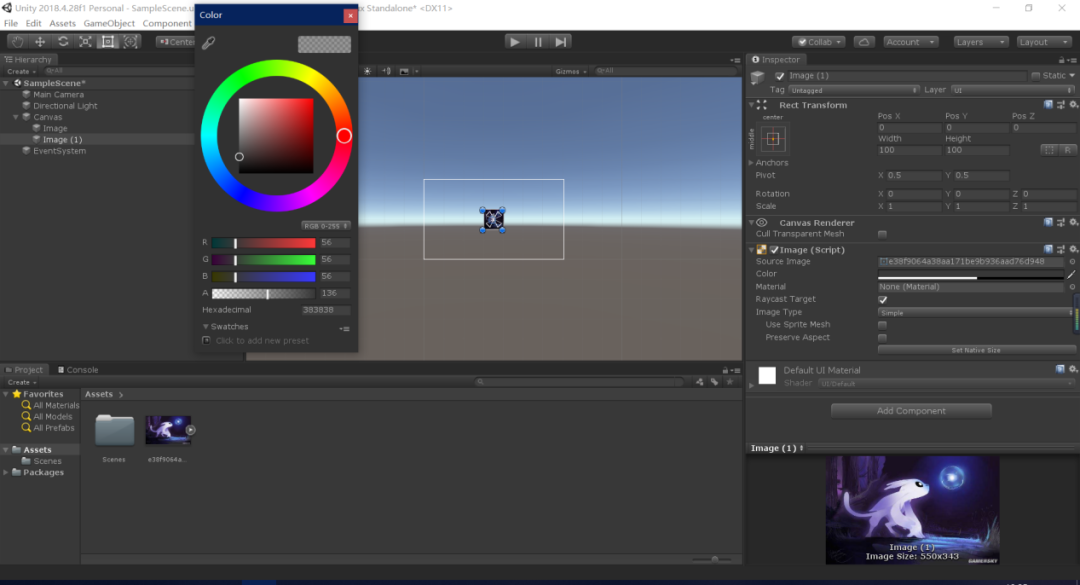The image size is (1080, 585).
Task: Select the Rect Transform tool
Action: click(108, 42)
